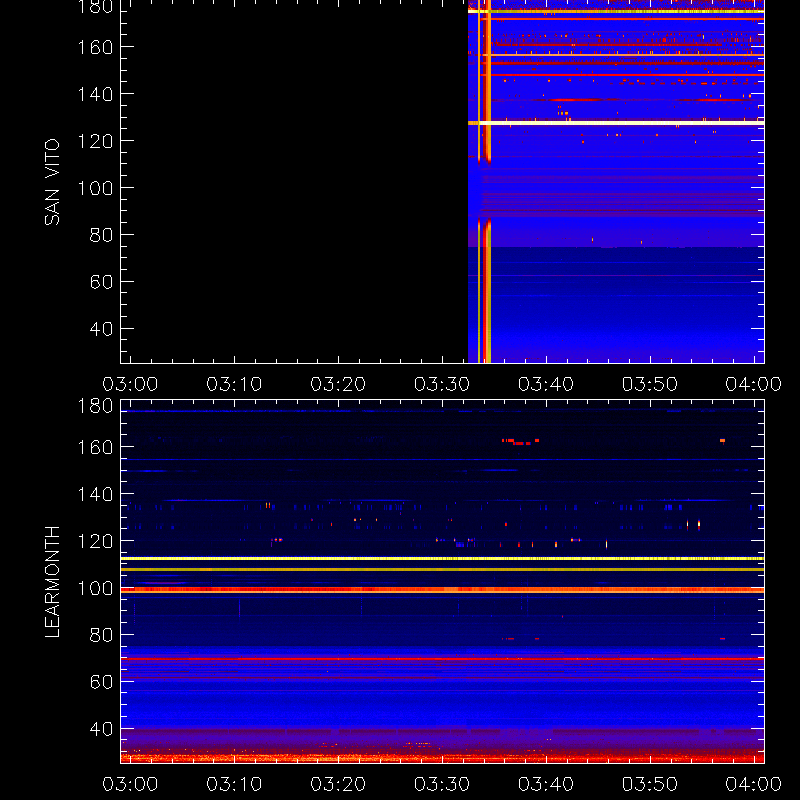The width and height of the screenshot is (800, 800).
Task: Select the 100 label on LEARMONTH axis
Action: pos(95,589)
